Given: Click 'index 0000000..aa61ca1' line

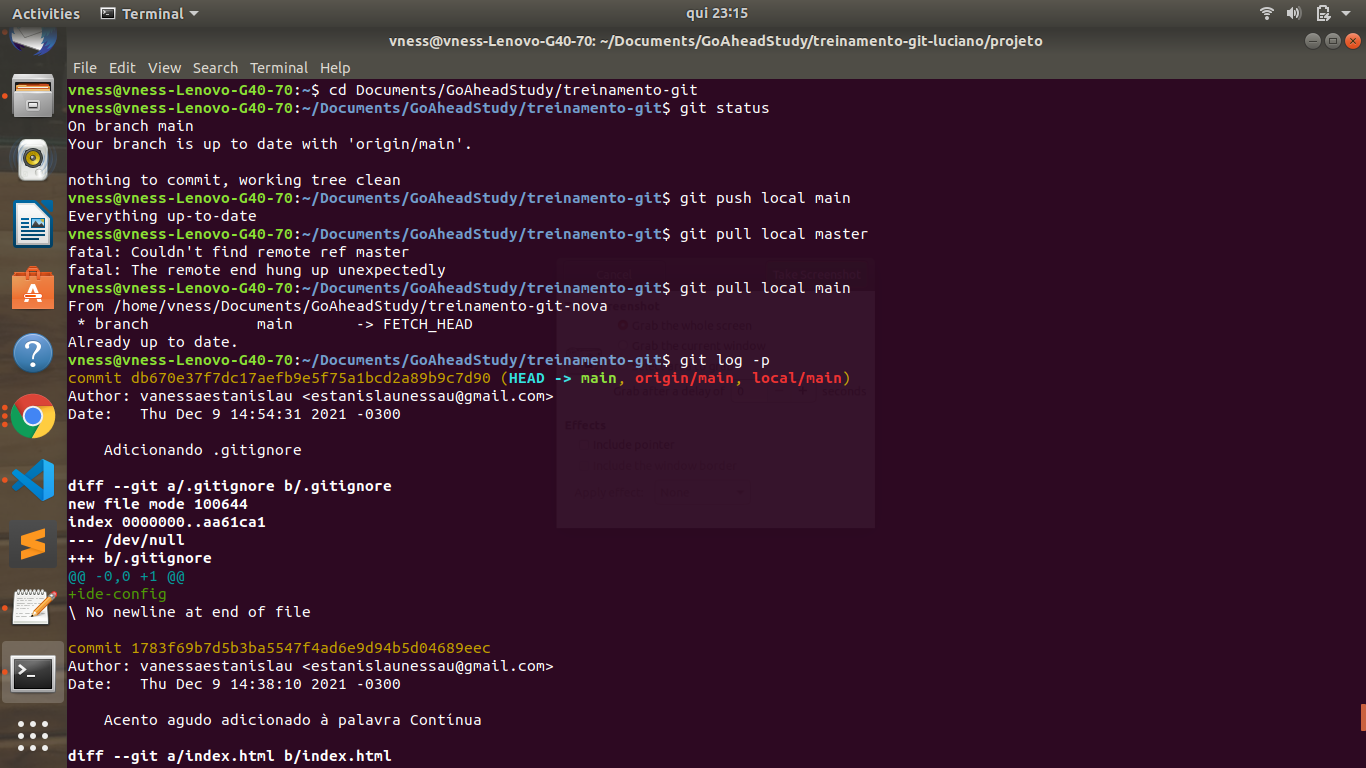Looking at the screenshot, I should tap(167, 522).
